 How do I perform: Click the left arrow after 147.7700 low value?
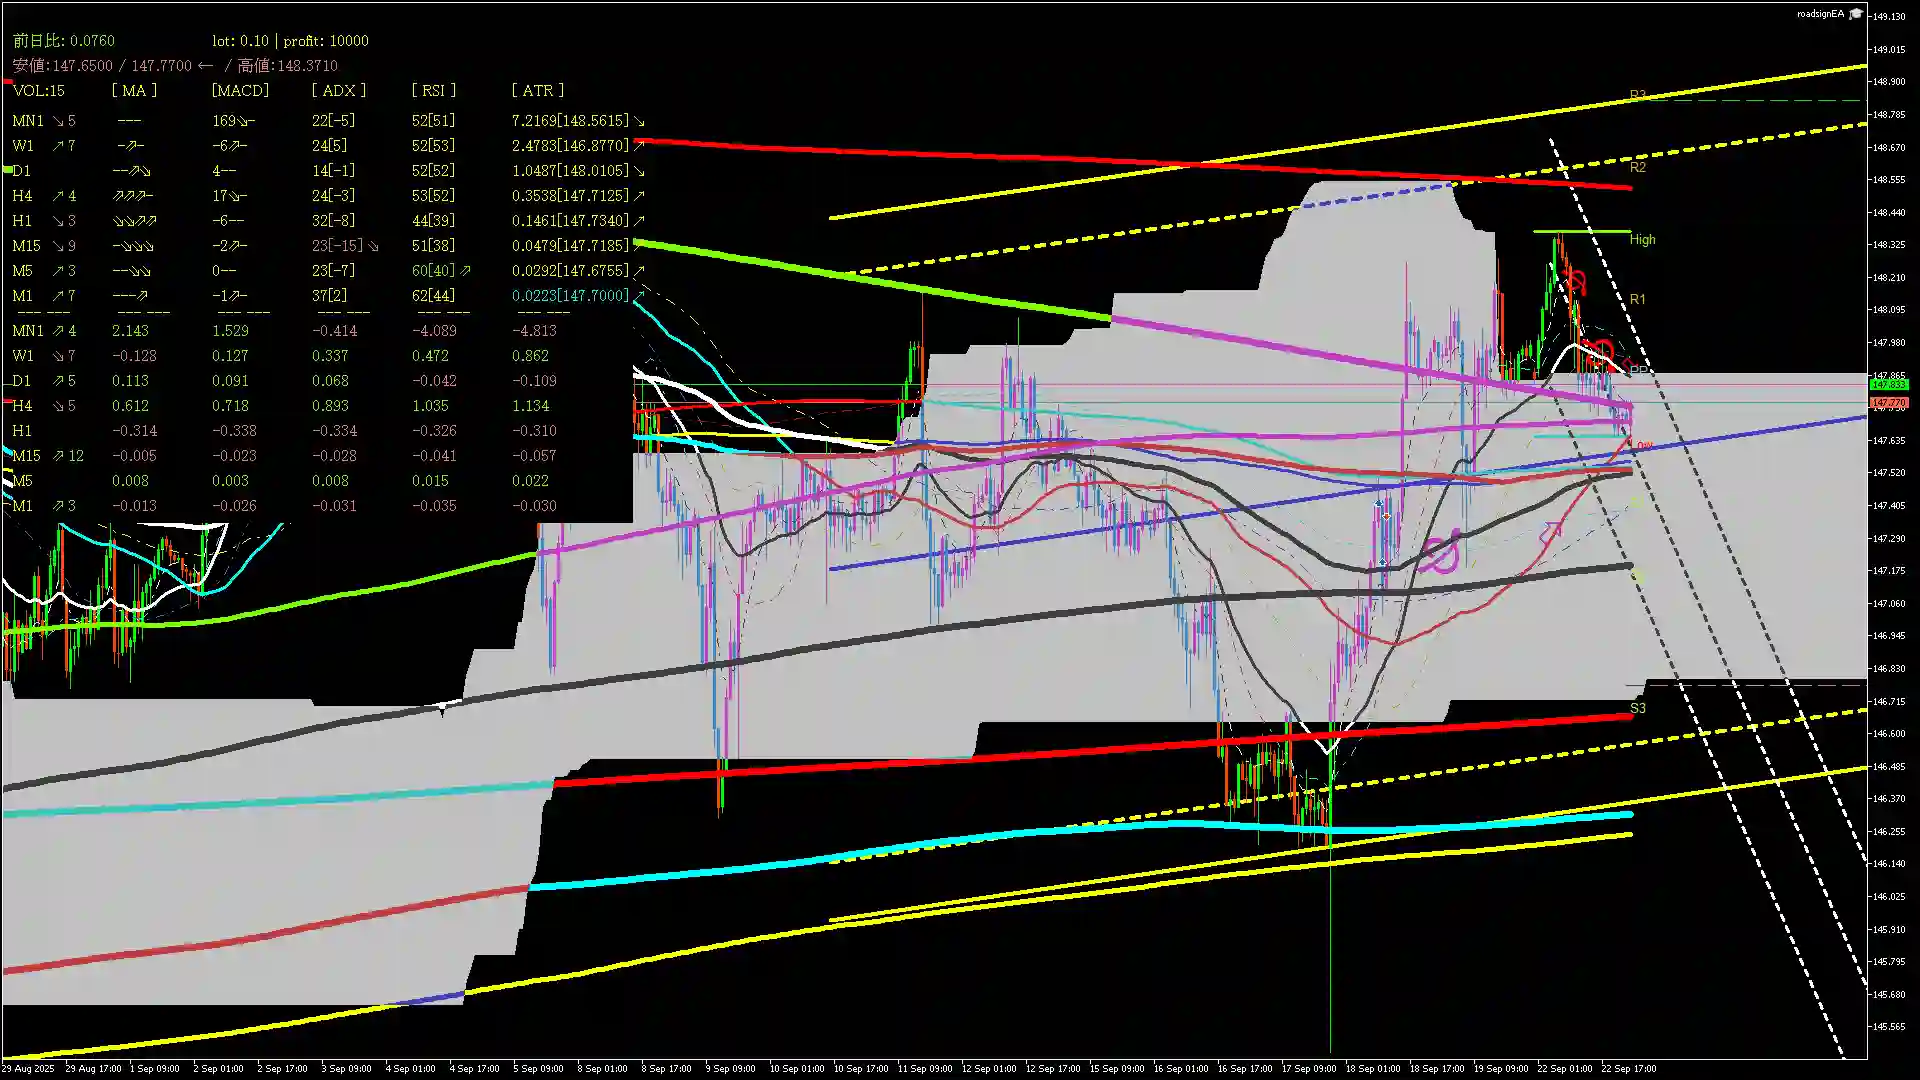tap(205, 66)
